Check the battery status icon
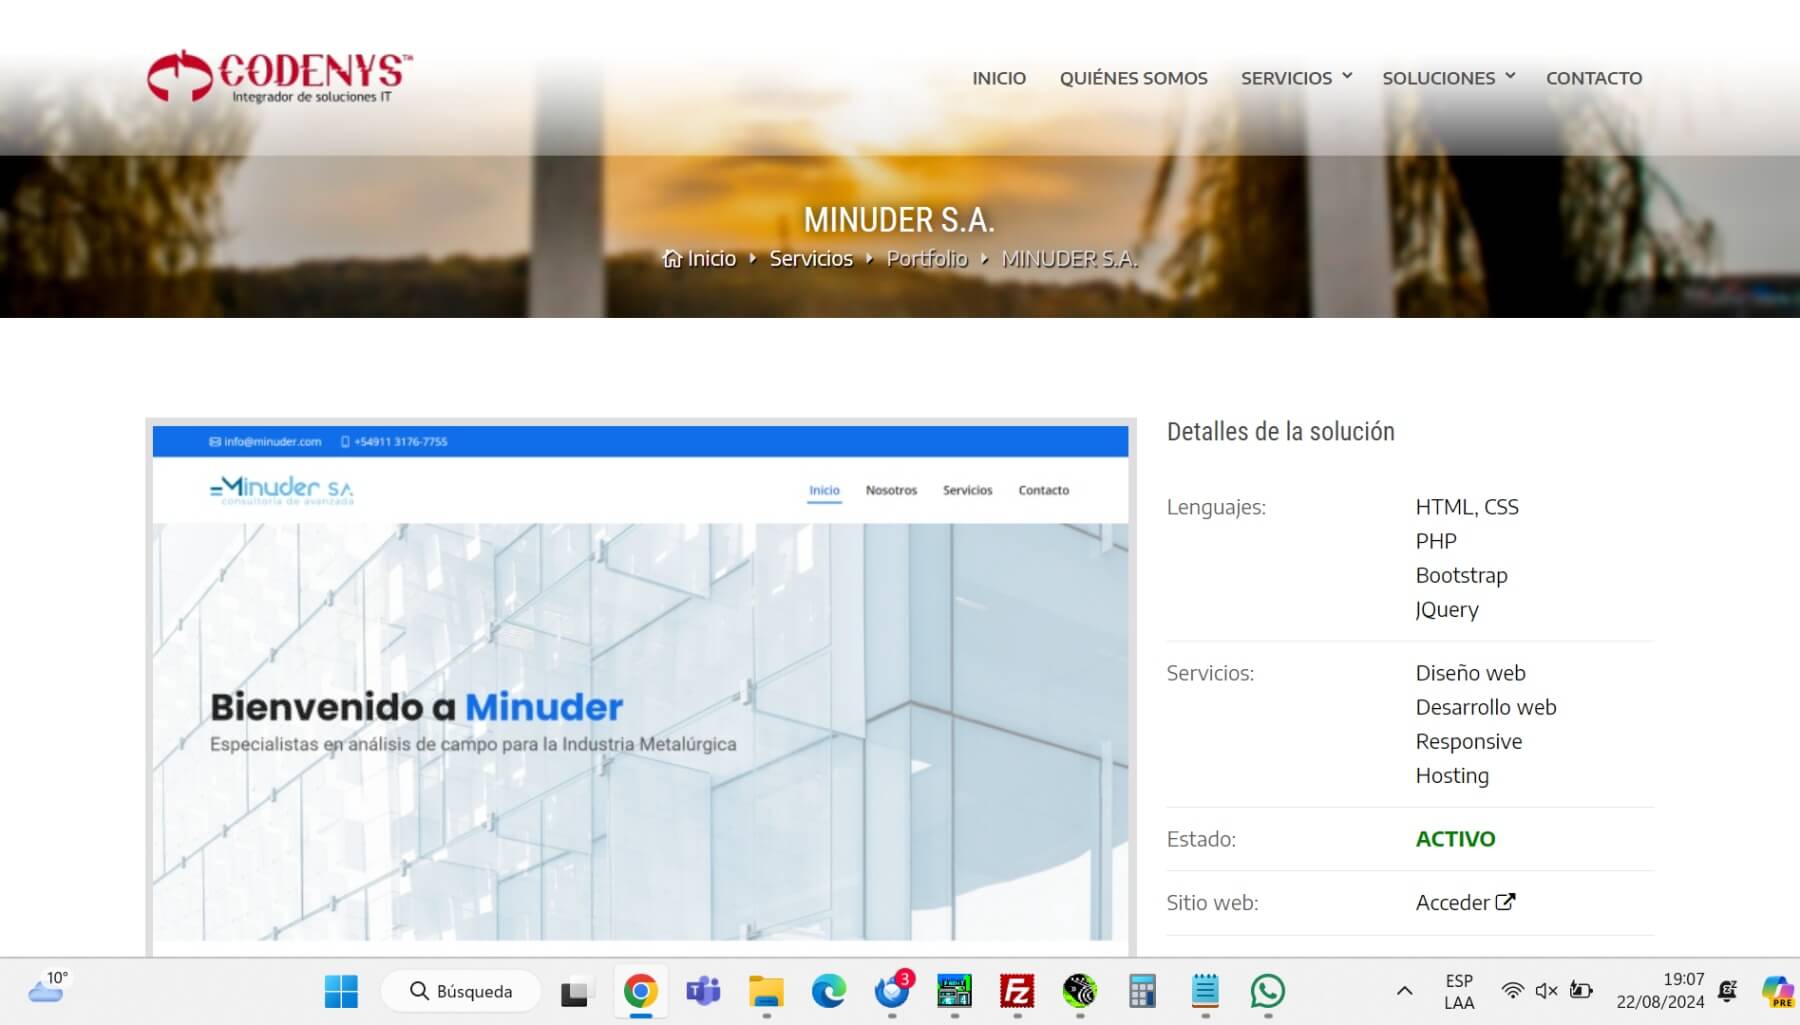This screenshot has height=1025, width=1800. coord(1581,991)
